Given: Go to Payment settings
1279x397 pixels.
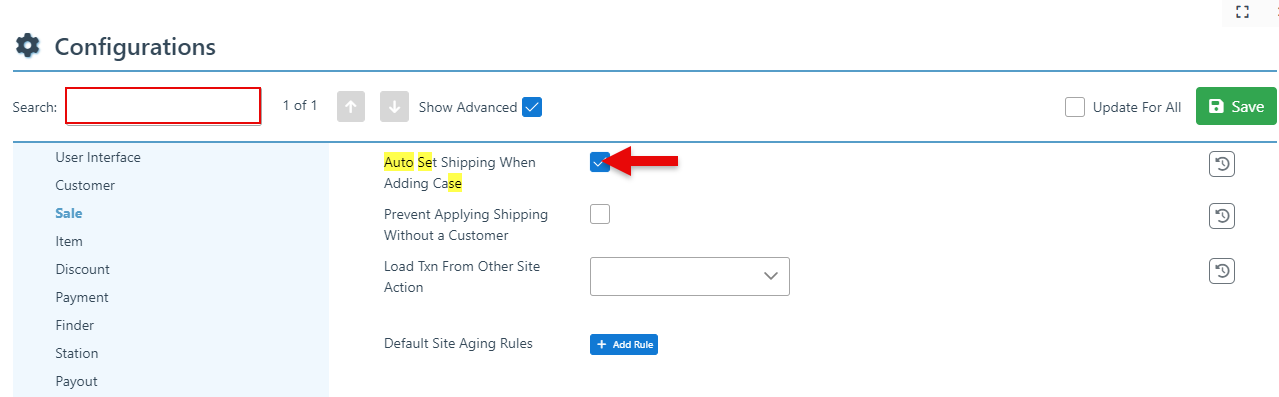Looking at the screenshot, I should [82, 297].
